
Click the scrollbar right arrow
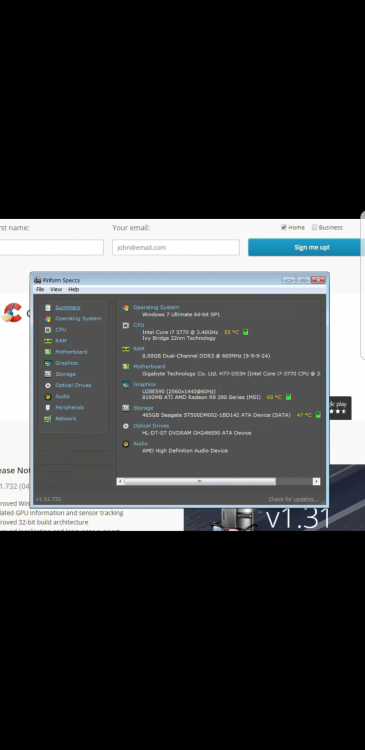(316, 481)
